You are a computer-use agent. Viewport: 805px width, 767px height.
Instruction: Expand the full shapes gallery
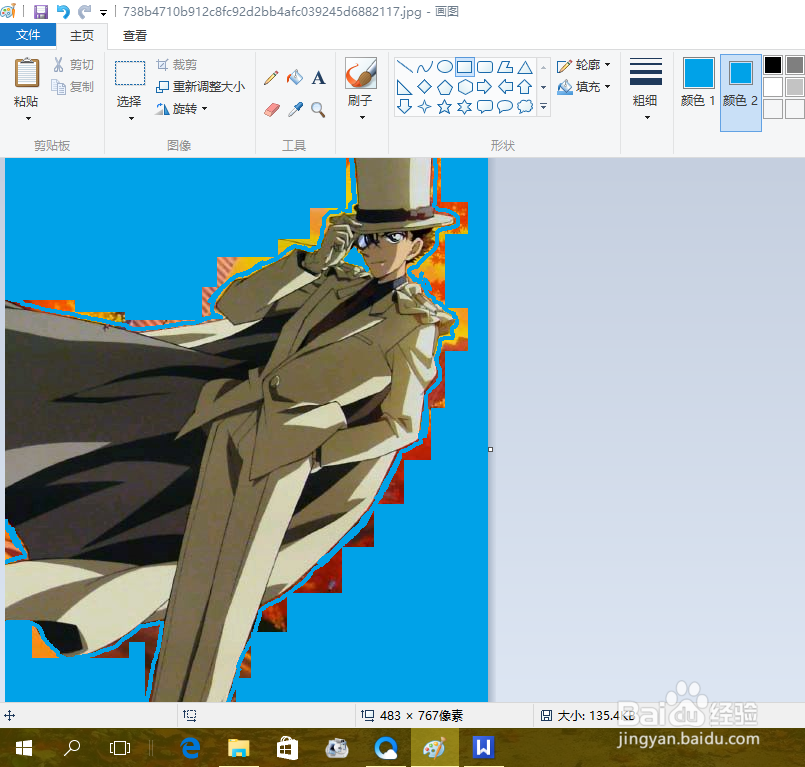(544, 107)
